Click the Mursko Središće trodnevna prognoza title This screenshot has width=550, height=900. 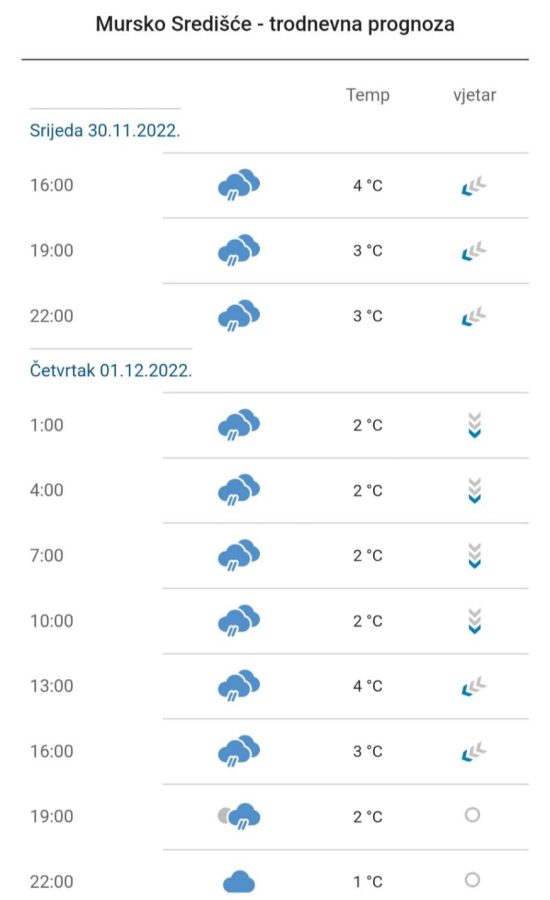(x=275, y=24)
